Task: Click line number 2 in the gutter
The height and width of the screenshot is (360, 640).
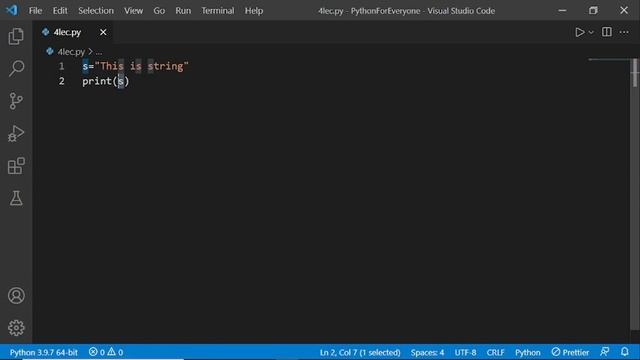Action: [x=61, y=81]
